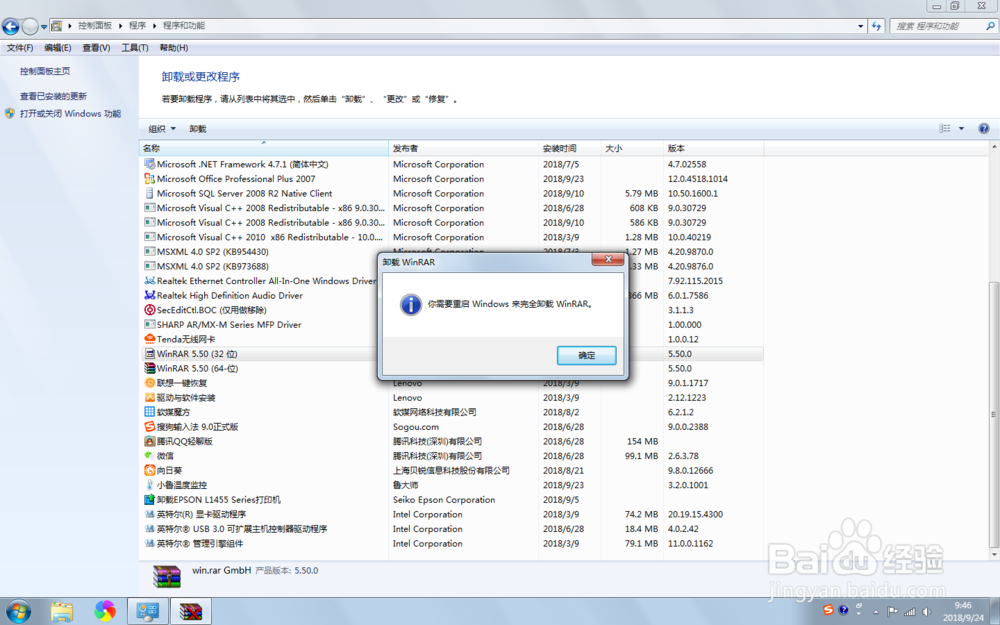The width and height of the screenshot is (1000, 625).
Task: Click the Back navigation arrow button
Action: pyautogui.click(x=10, y=26)
